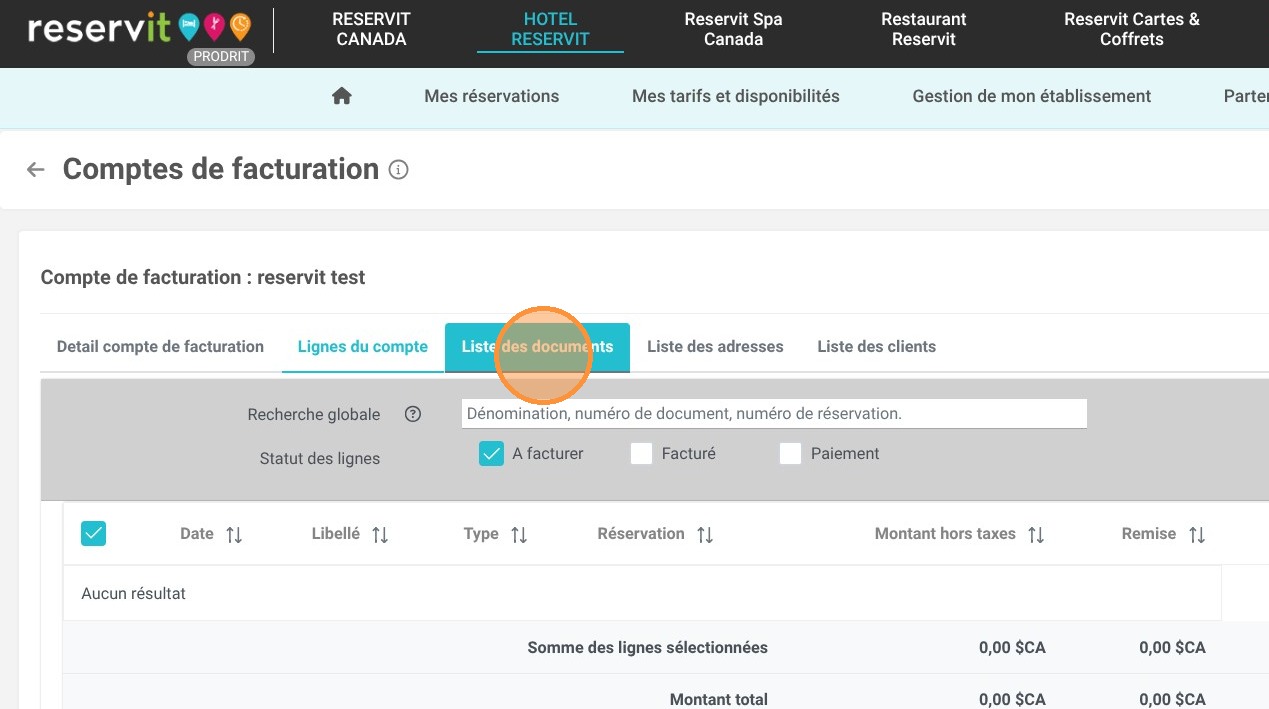
Task: Open the Liste des adresses tab
Action: (x=715, y=347)
